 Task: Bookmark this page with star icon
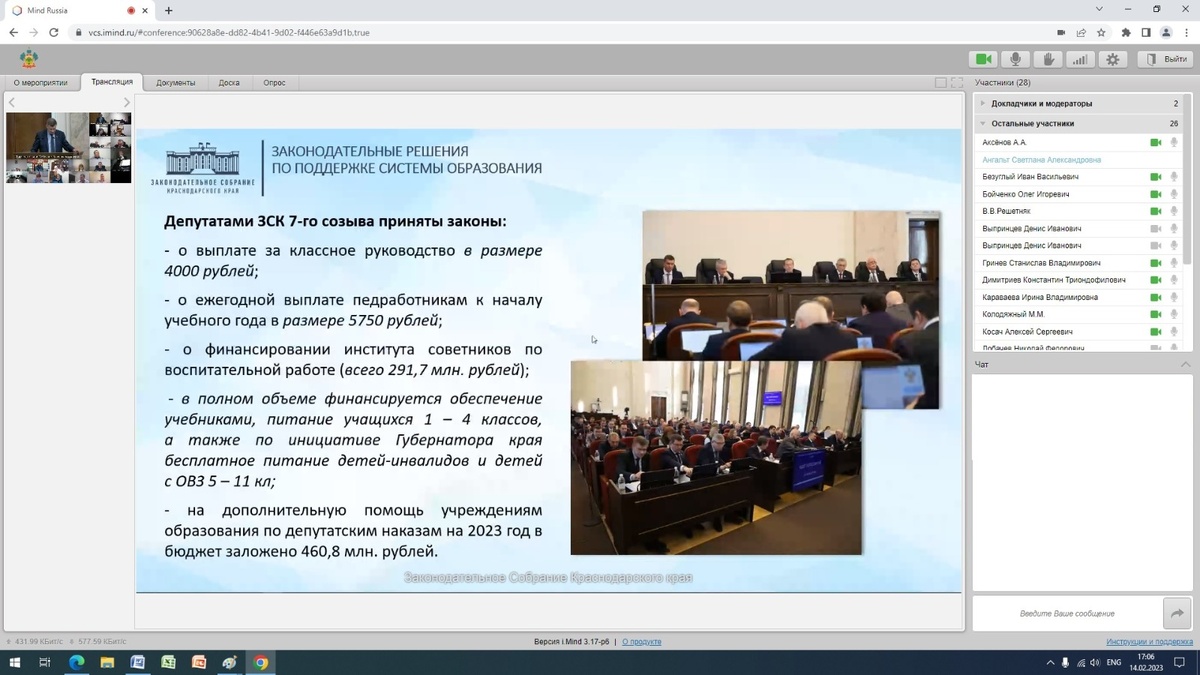1101,32
